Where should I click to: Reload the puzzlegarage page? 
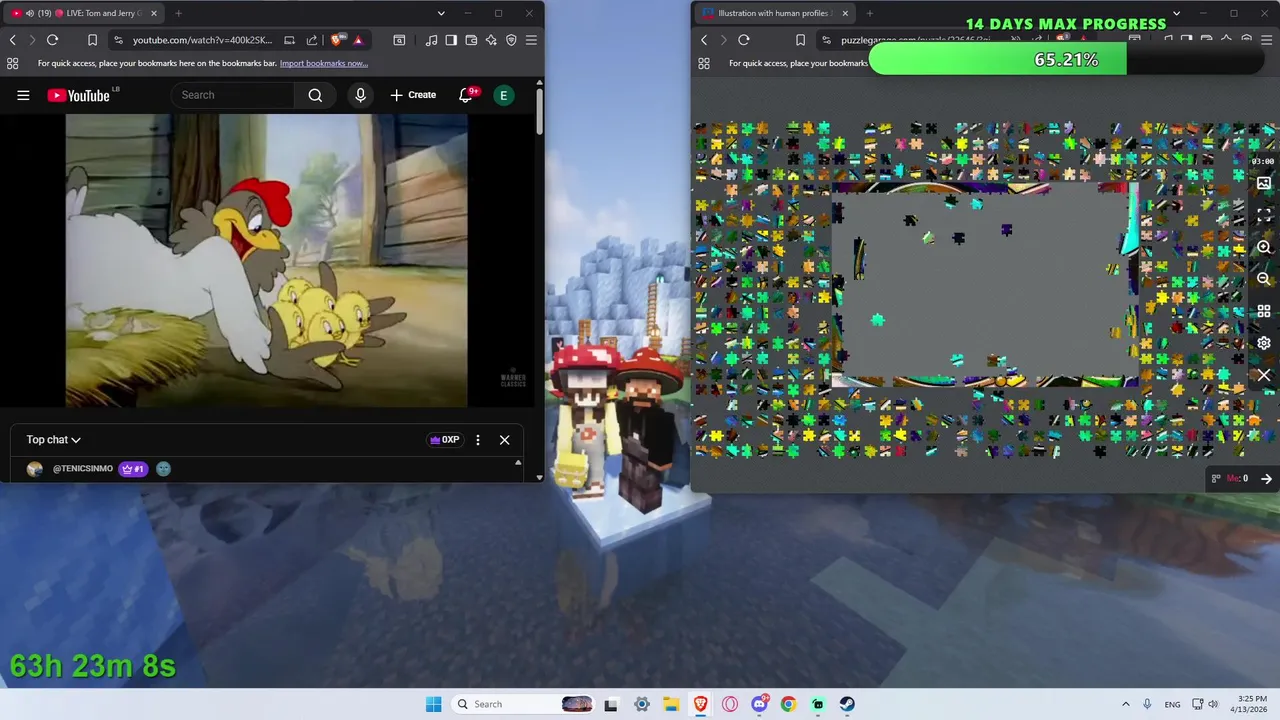coord(743,40)
